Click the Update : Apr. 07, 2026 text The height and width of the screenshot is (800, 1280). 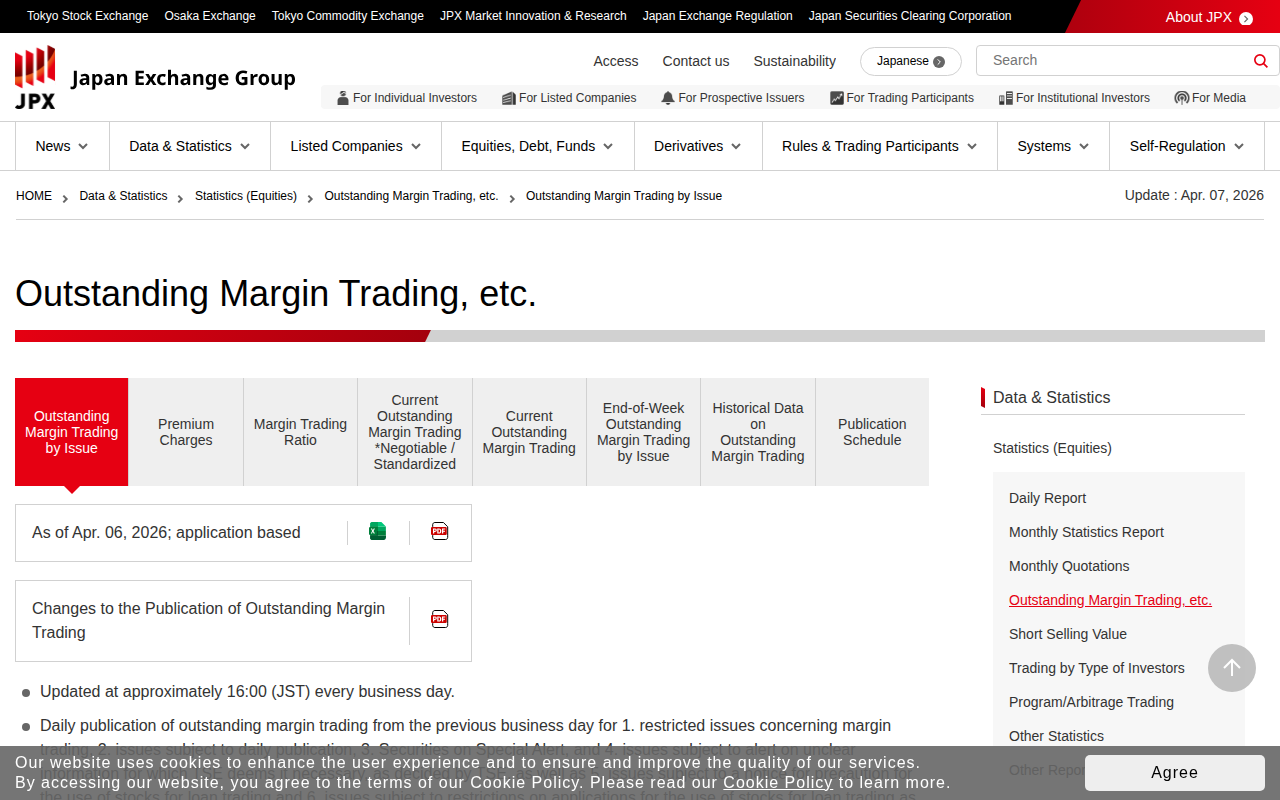(x=1194, y=195)
